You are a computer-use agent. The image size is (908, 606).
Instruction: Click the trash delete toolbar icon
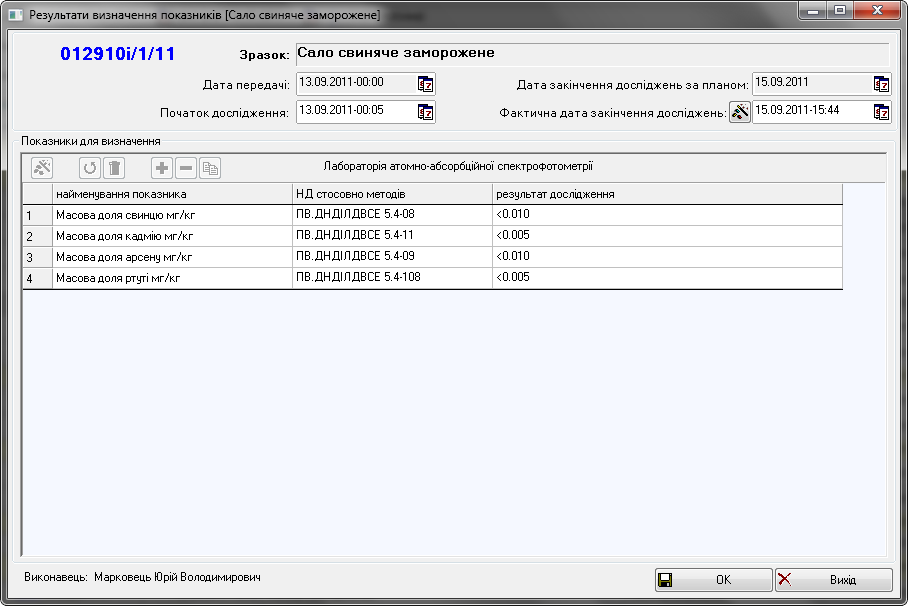pyautogui.click(x=114, y=168)
